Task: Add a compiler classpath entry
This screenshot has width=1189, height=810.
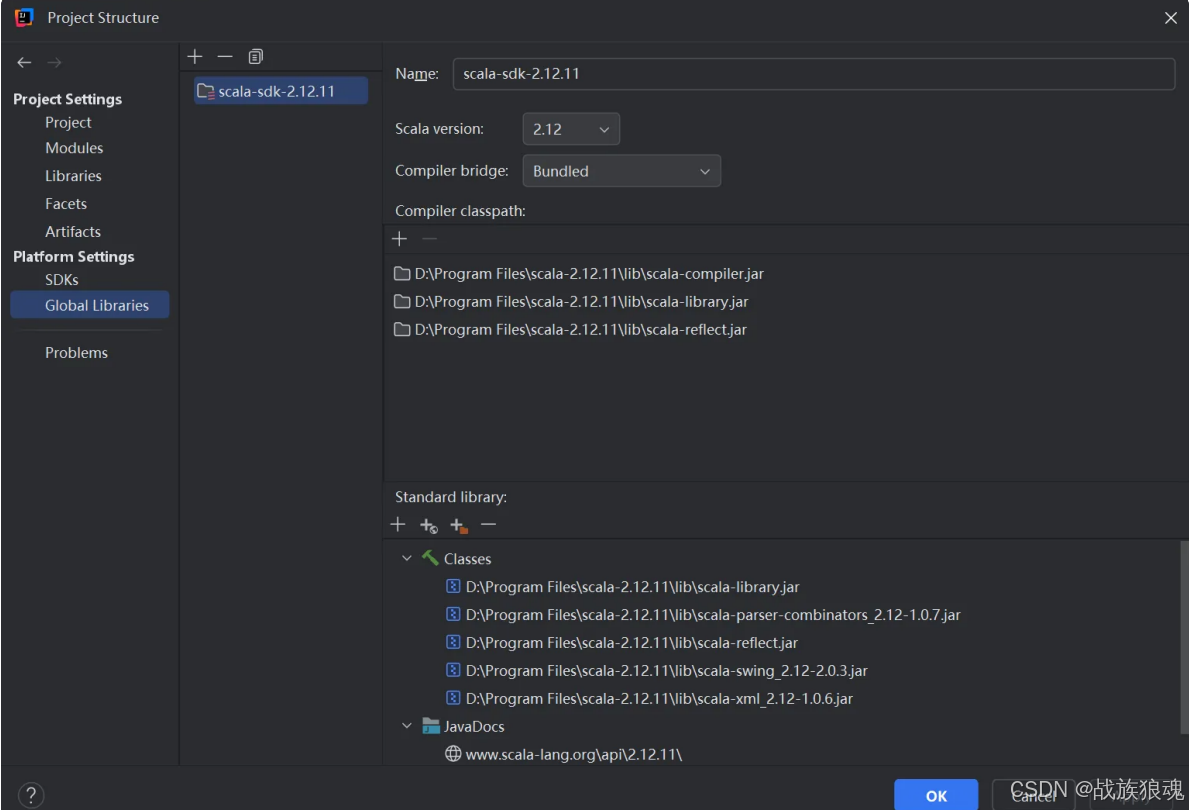Action: coord(400,239)
